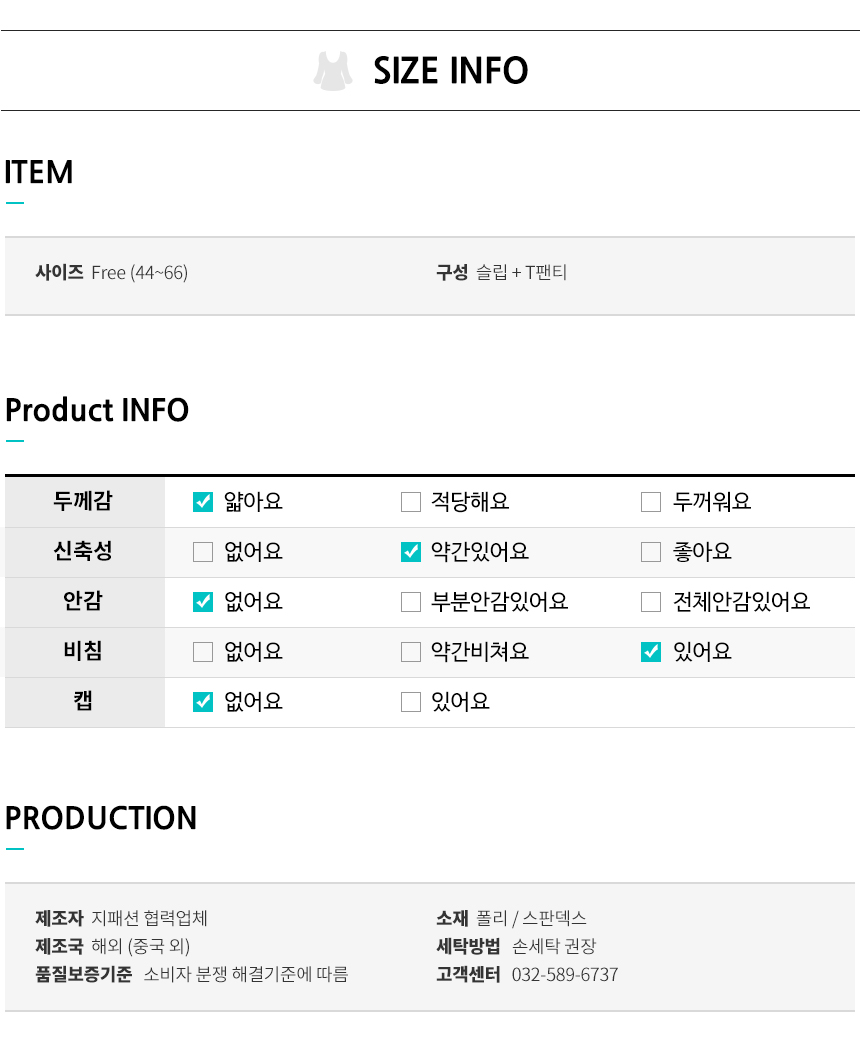Viewport: 860px width, 1050px height.
Task: Check the 적당해요 thickness checkbox
Action: (411, 502)
